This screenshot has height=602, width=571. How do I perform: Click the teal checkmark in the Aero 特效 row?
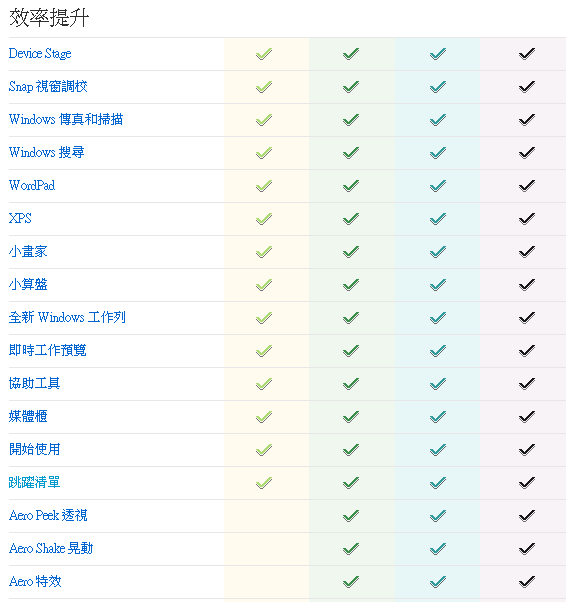(x=438, y=582)
